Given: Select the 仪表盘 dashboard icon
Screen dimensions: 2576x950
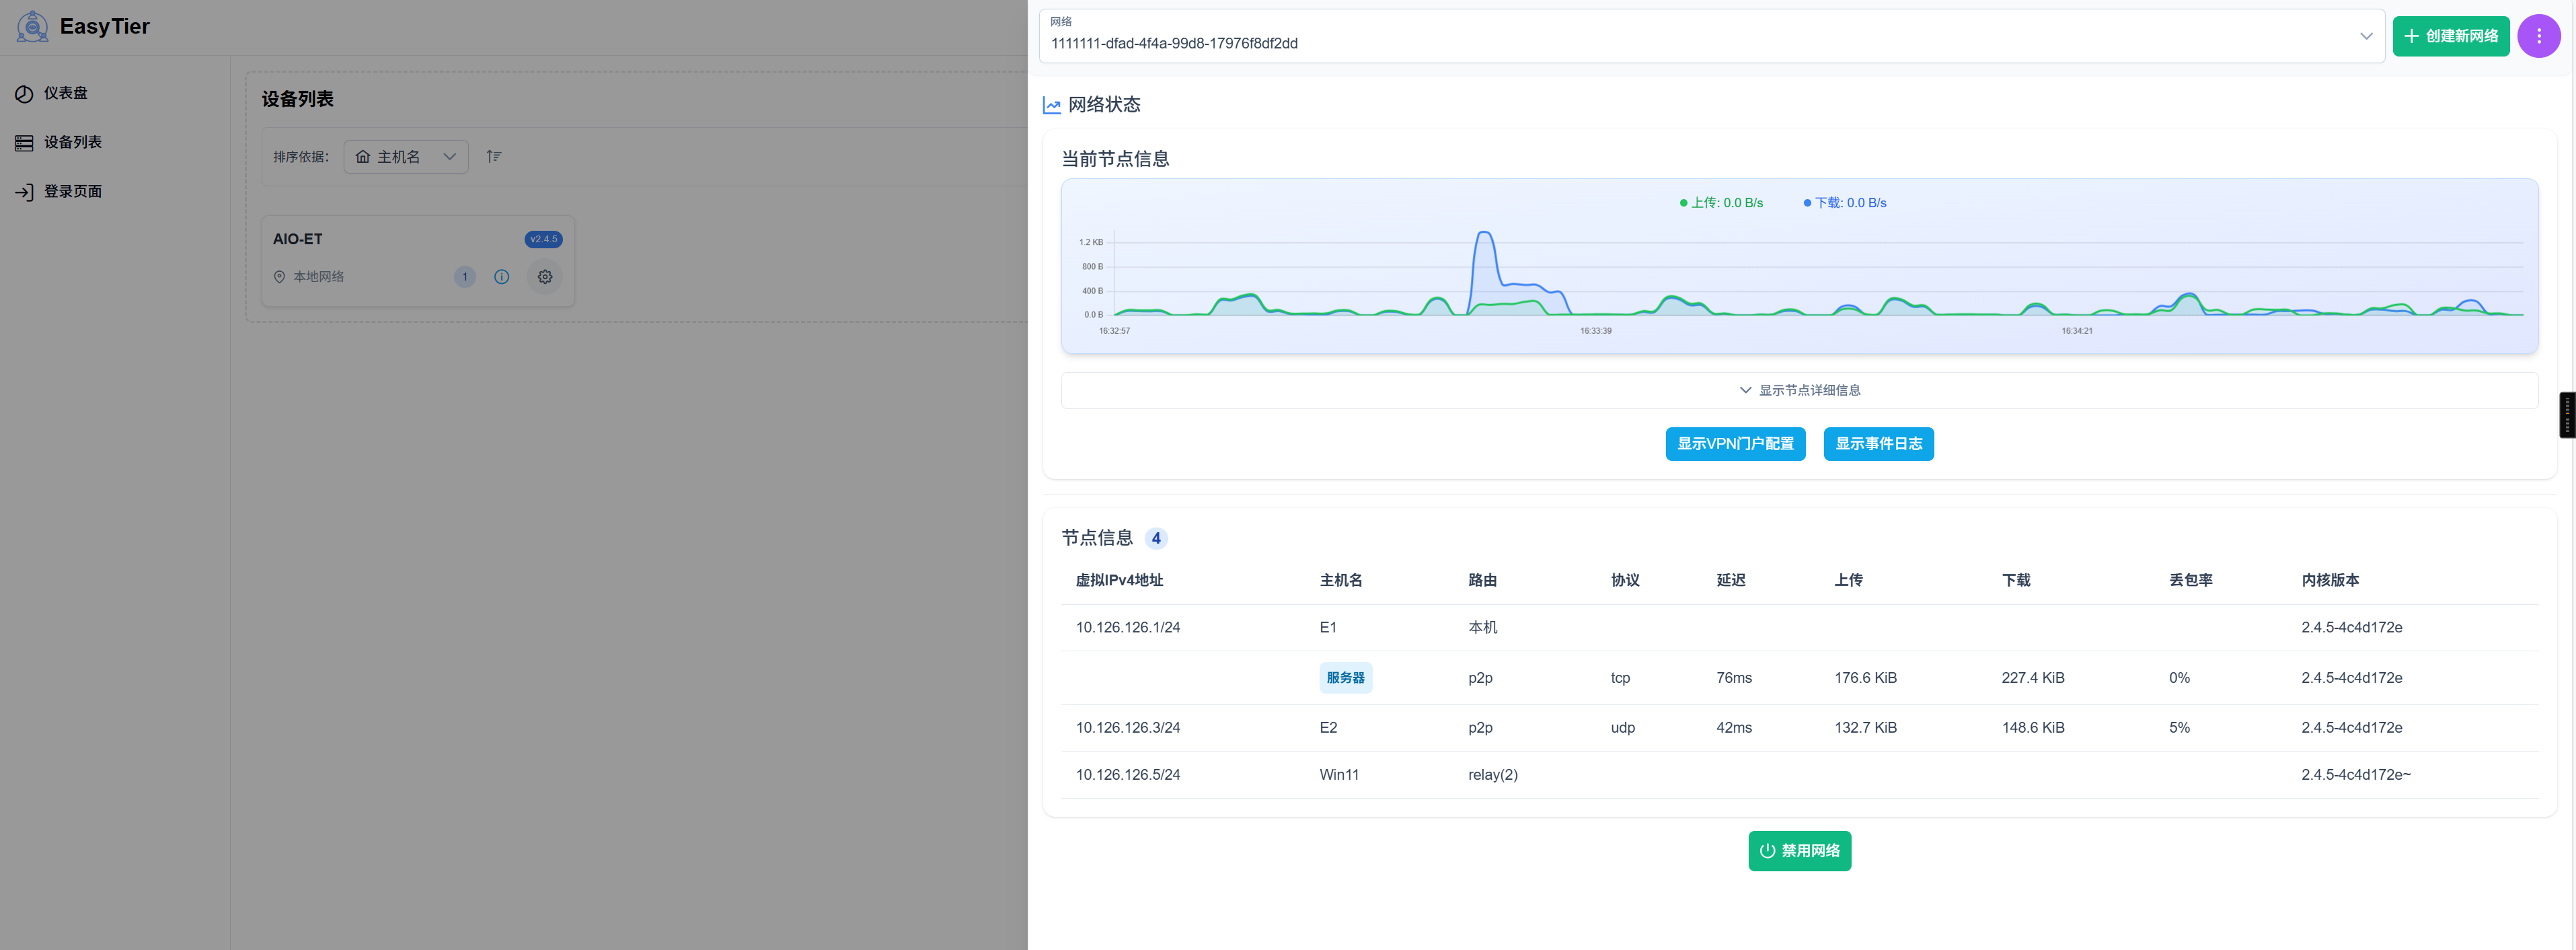Looking at the screenshot, I should click(23, 92).
